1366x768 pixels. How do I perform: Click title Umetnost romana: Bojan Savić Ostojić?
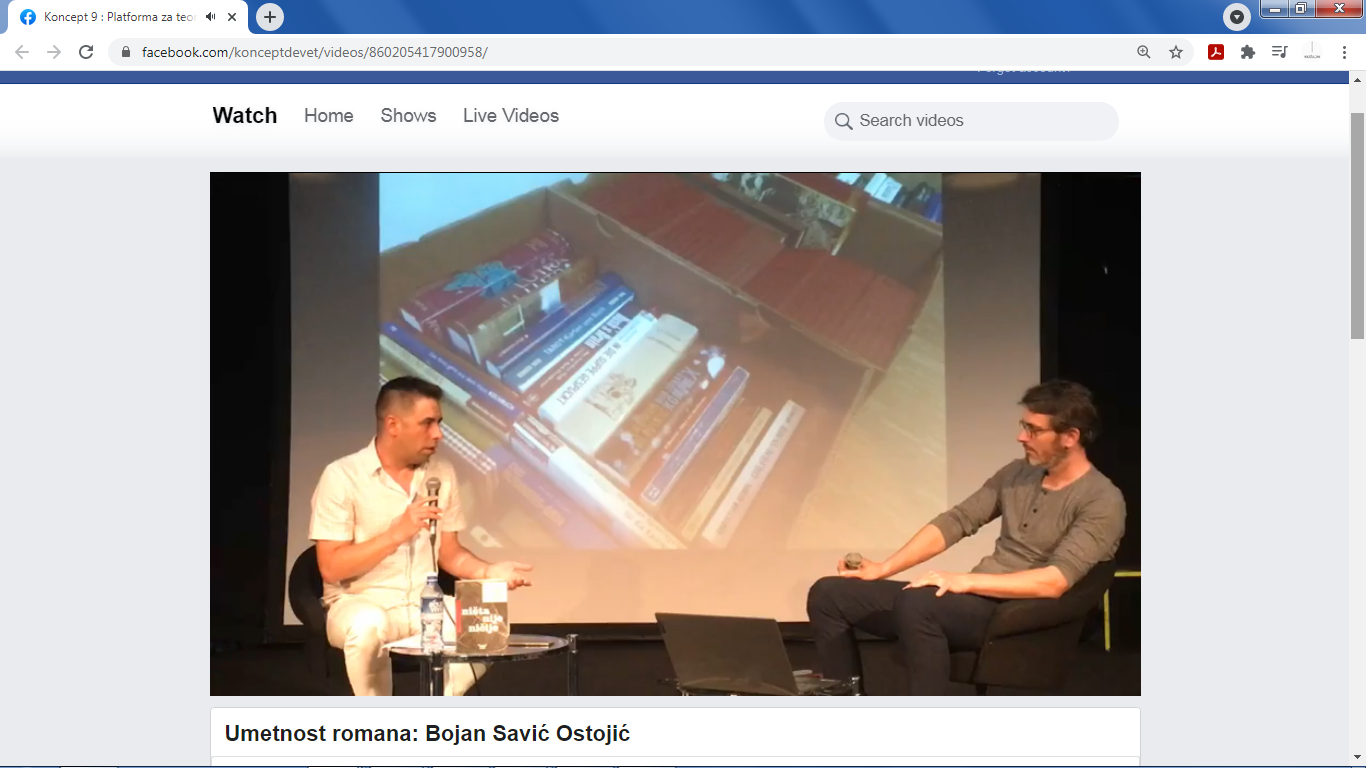pyautogui.click(x=427, y=734)
